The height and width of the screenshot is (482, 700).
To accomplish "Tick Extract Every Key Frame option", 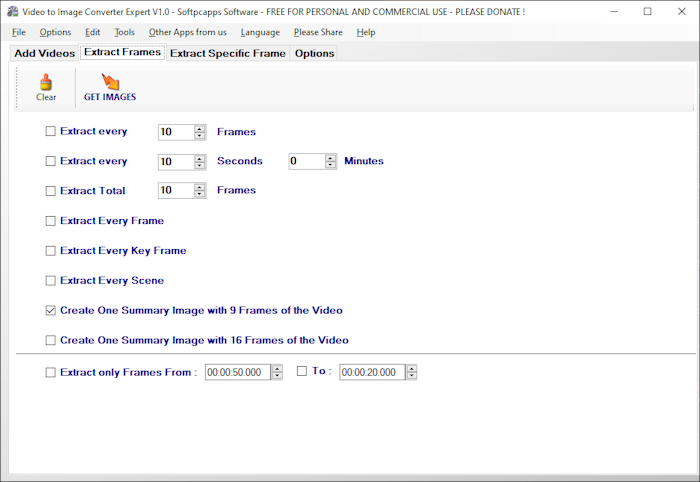I will pos(51,251).
